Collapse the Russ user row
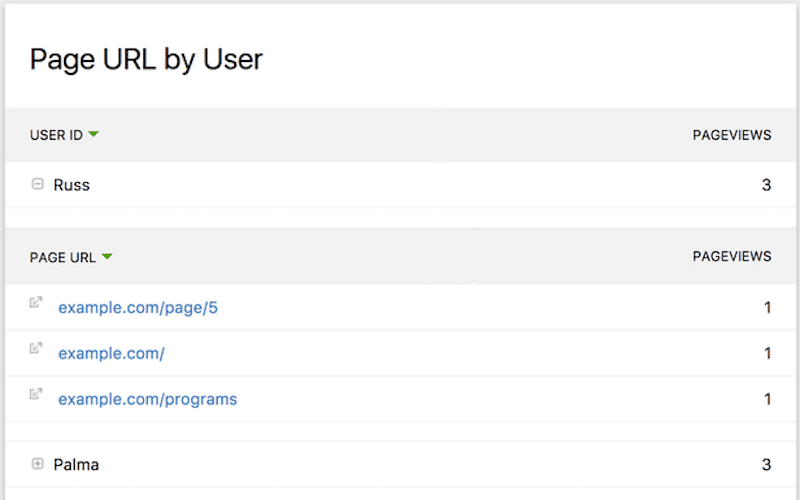The height and width of the screenshot is (500, 800). click(x=37, y=184)
